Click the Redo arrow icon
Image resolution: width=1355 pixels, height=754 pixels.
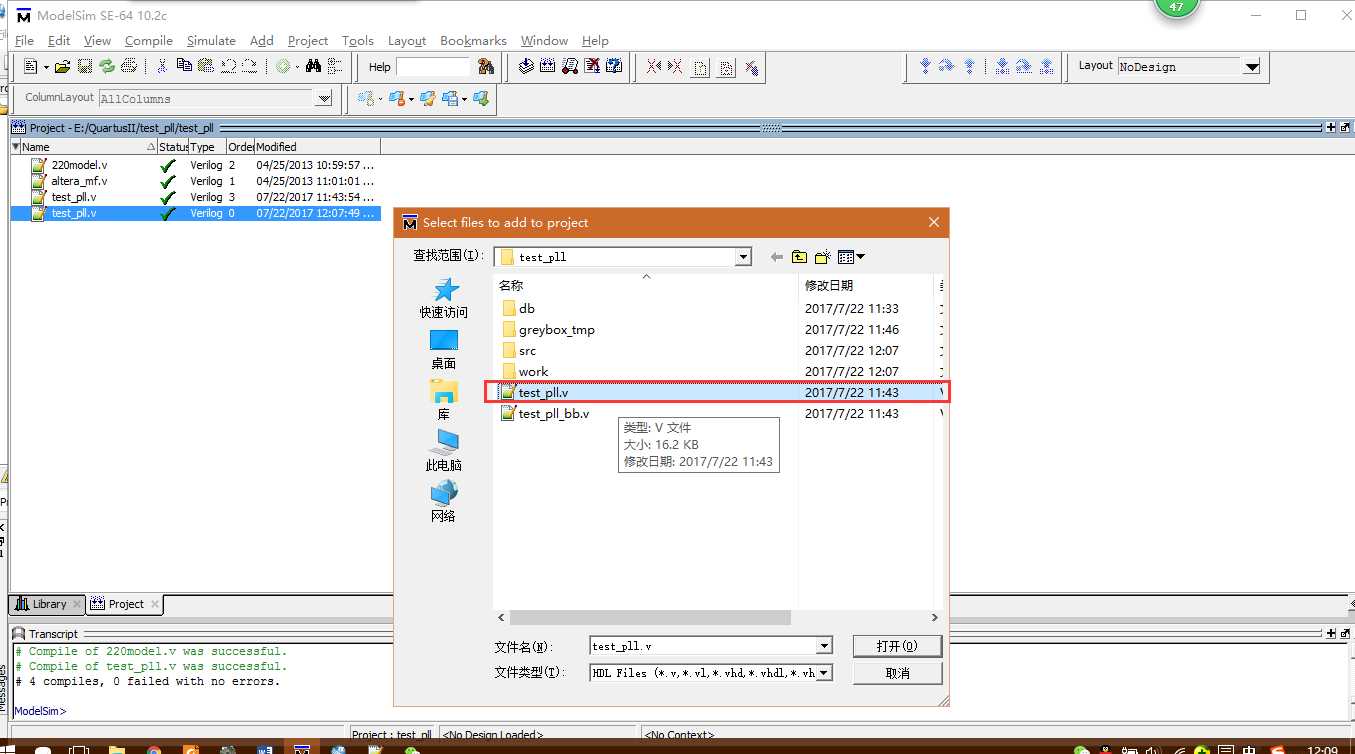[249, 67]
